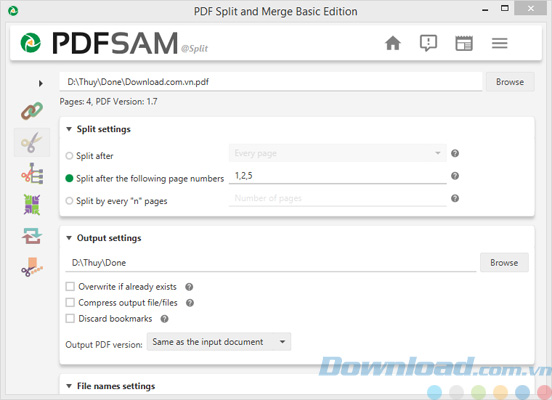Click the page numbers field with 1,2,5
This screenshot has height=400, width=552.
point(338,176)
